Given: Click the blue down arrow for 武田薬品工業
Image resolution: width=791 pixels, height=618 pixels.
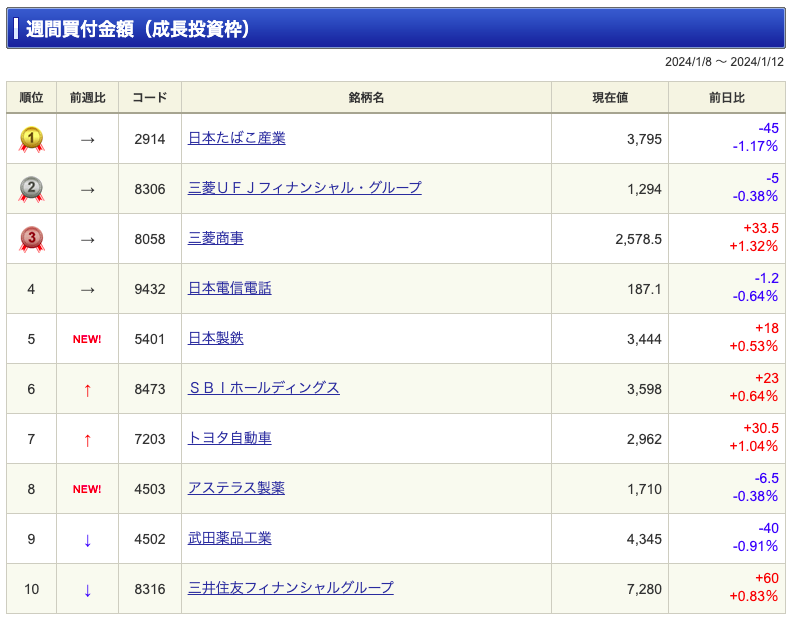Looking at the screenshot, I should [x=87, y=540].
